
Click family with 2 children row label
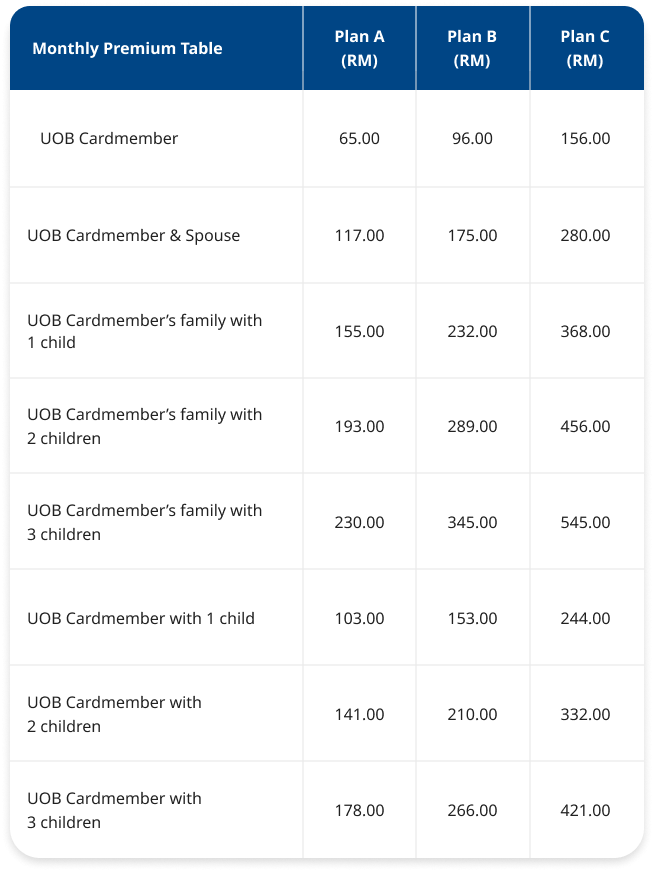(145, 427)
